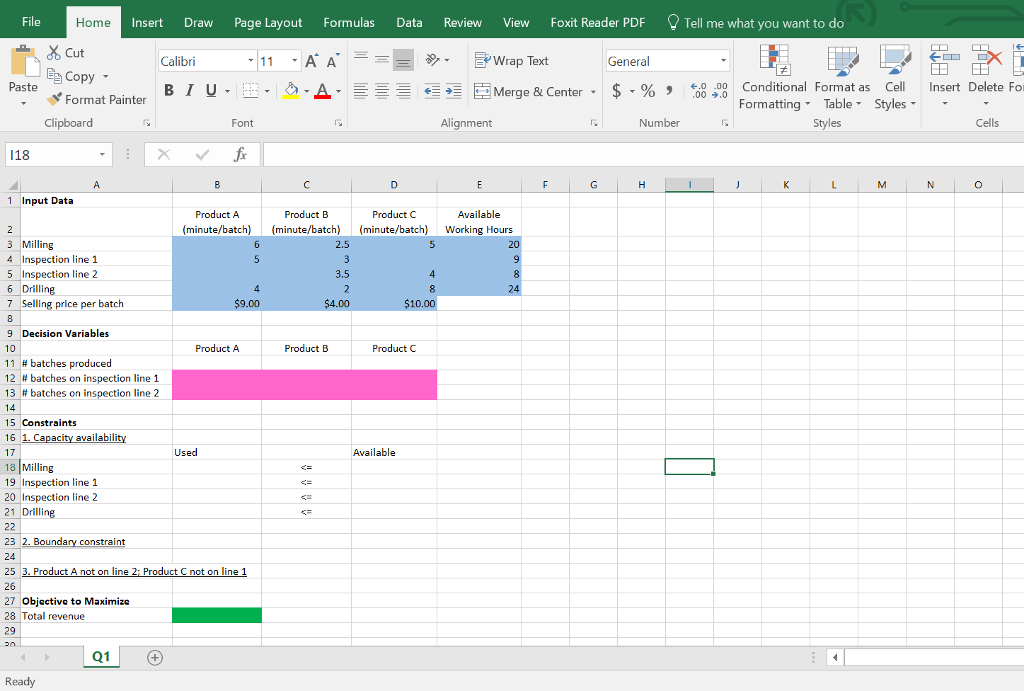1024x691 pixels.
Task: Expand Merge & Center dropdown arrow
Action: 593,92
